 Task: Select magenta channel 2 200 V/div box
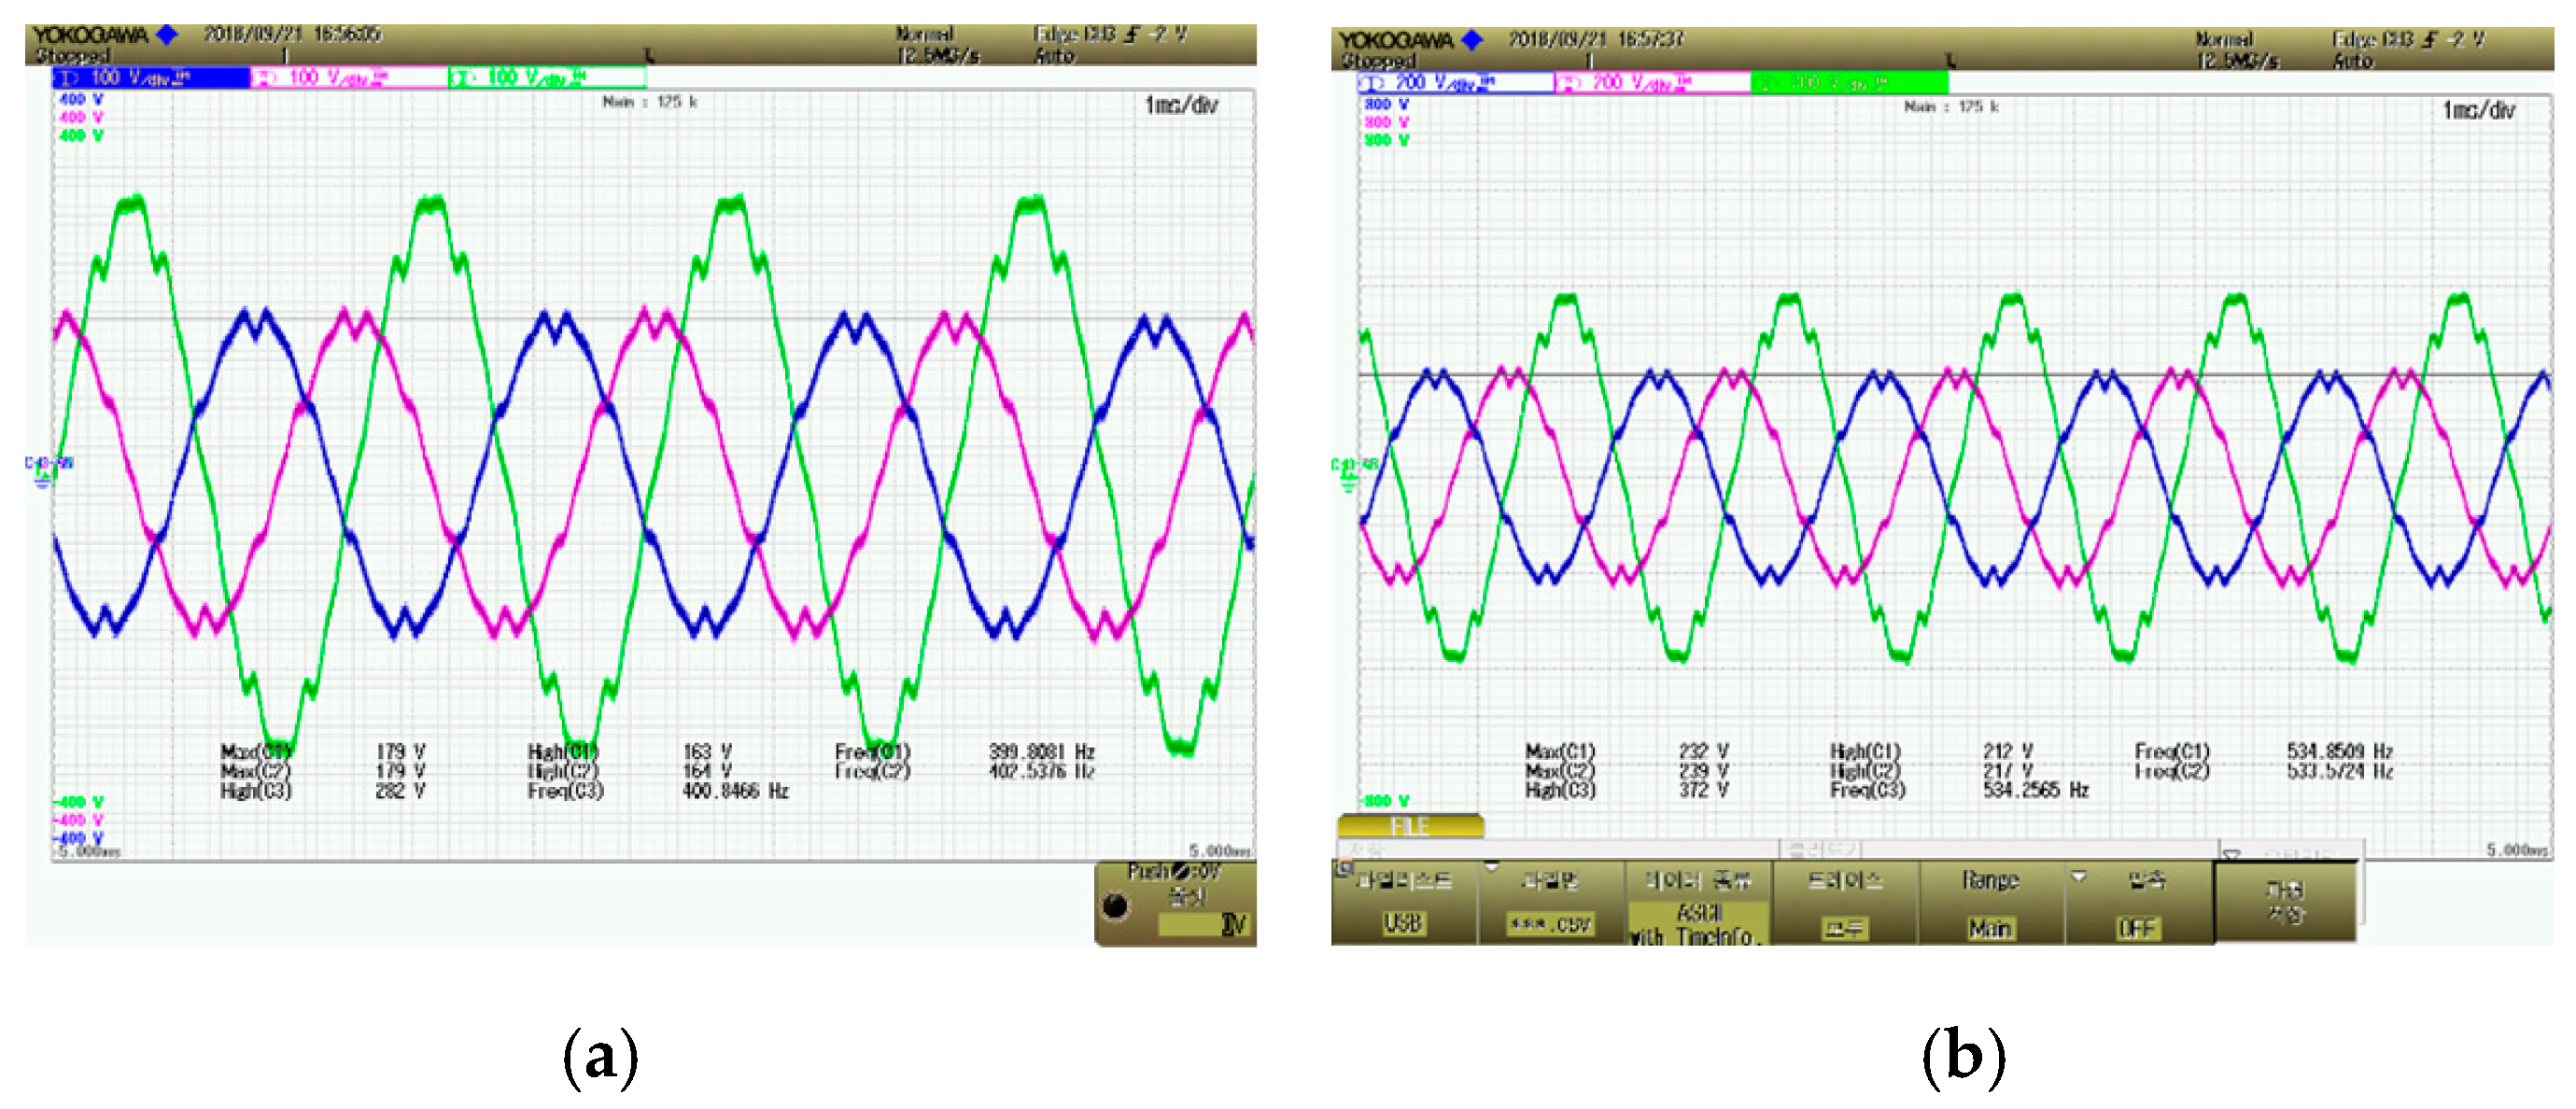pyautogui.click(x=1652, y=83)
